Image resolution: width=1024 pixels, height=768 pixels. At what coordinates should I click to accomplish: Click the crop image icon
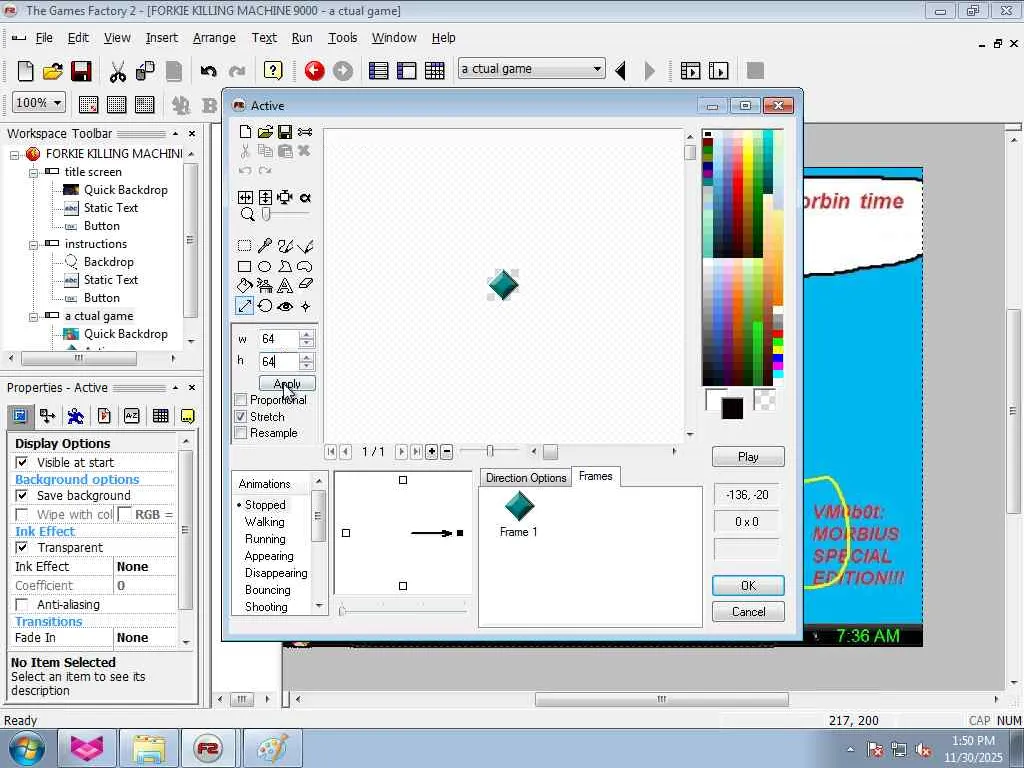285,197
